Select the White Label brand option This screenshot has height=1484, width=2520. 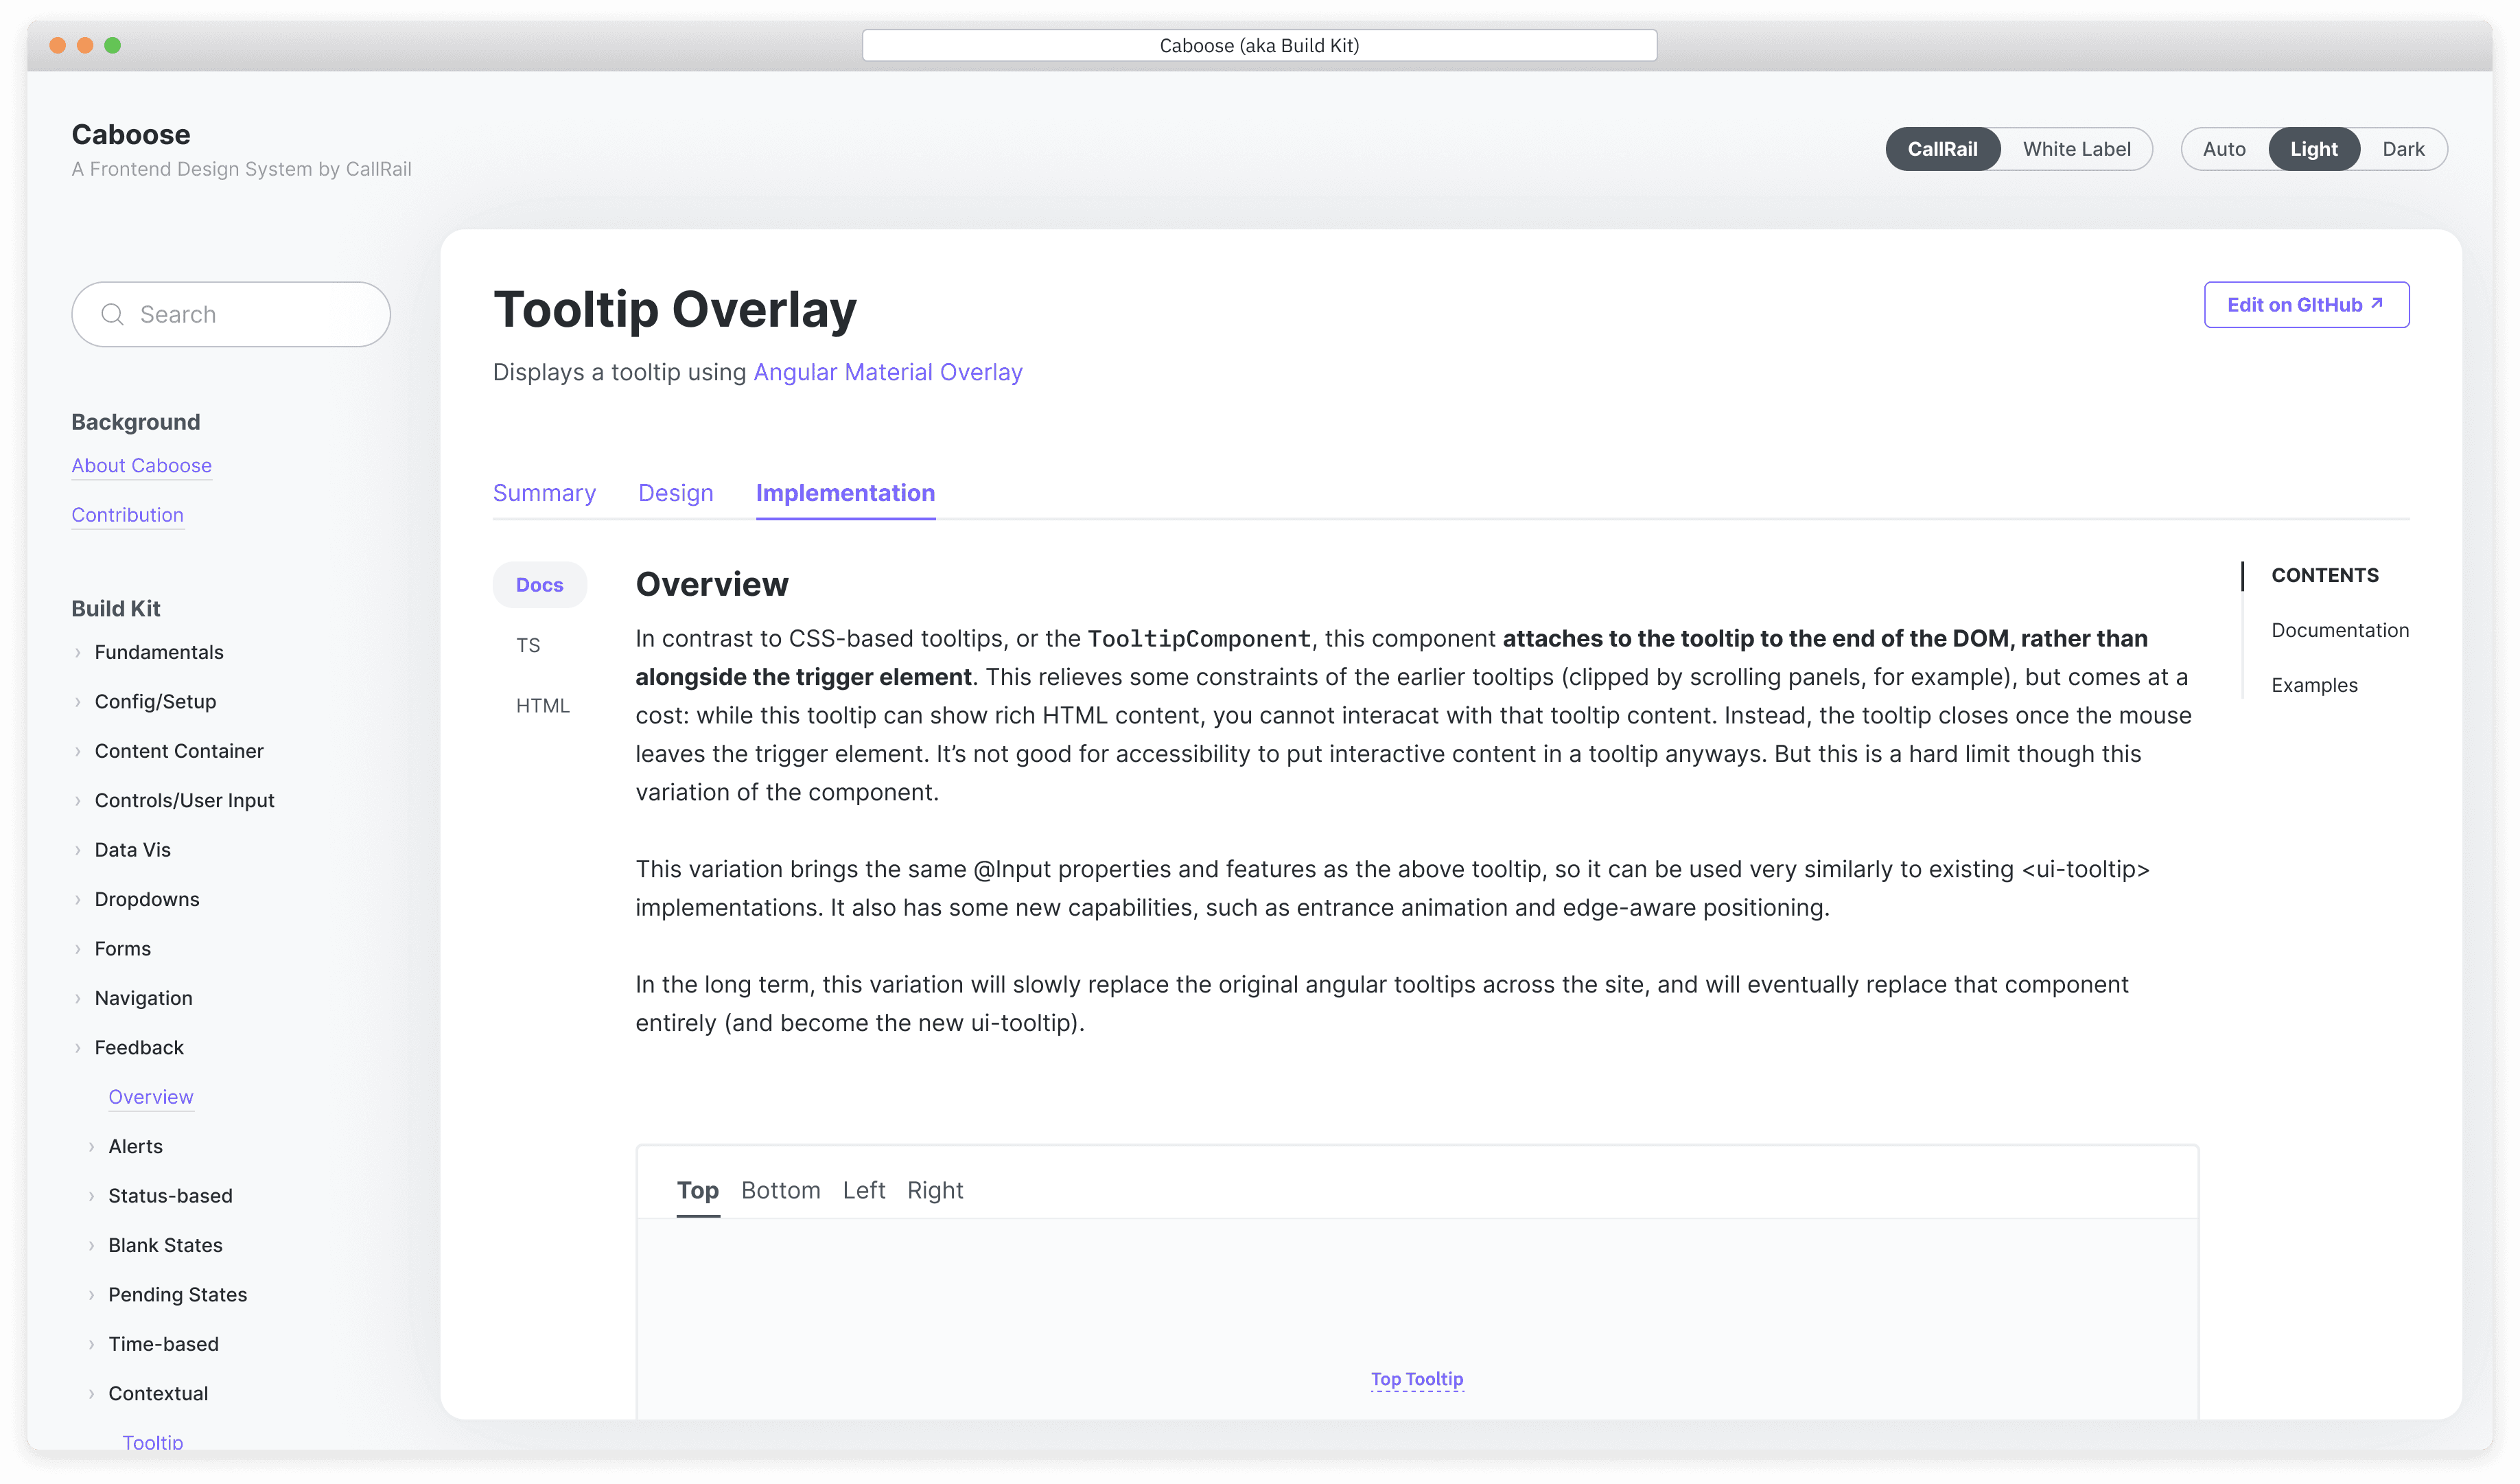[x=2076, y=149]
